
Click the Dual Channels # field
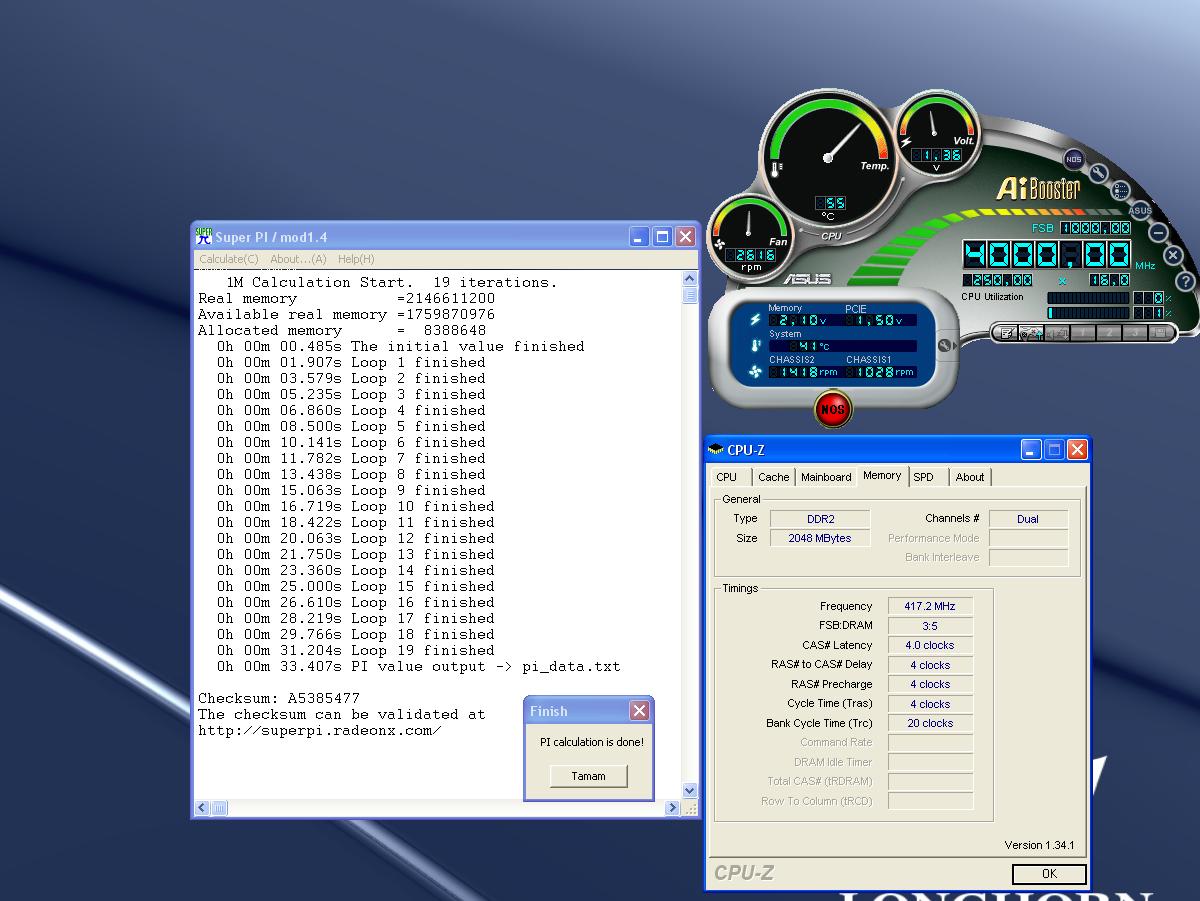(1028, 519)
